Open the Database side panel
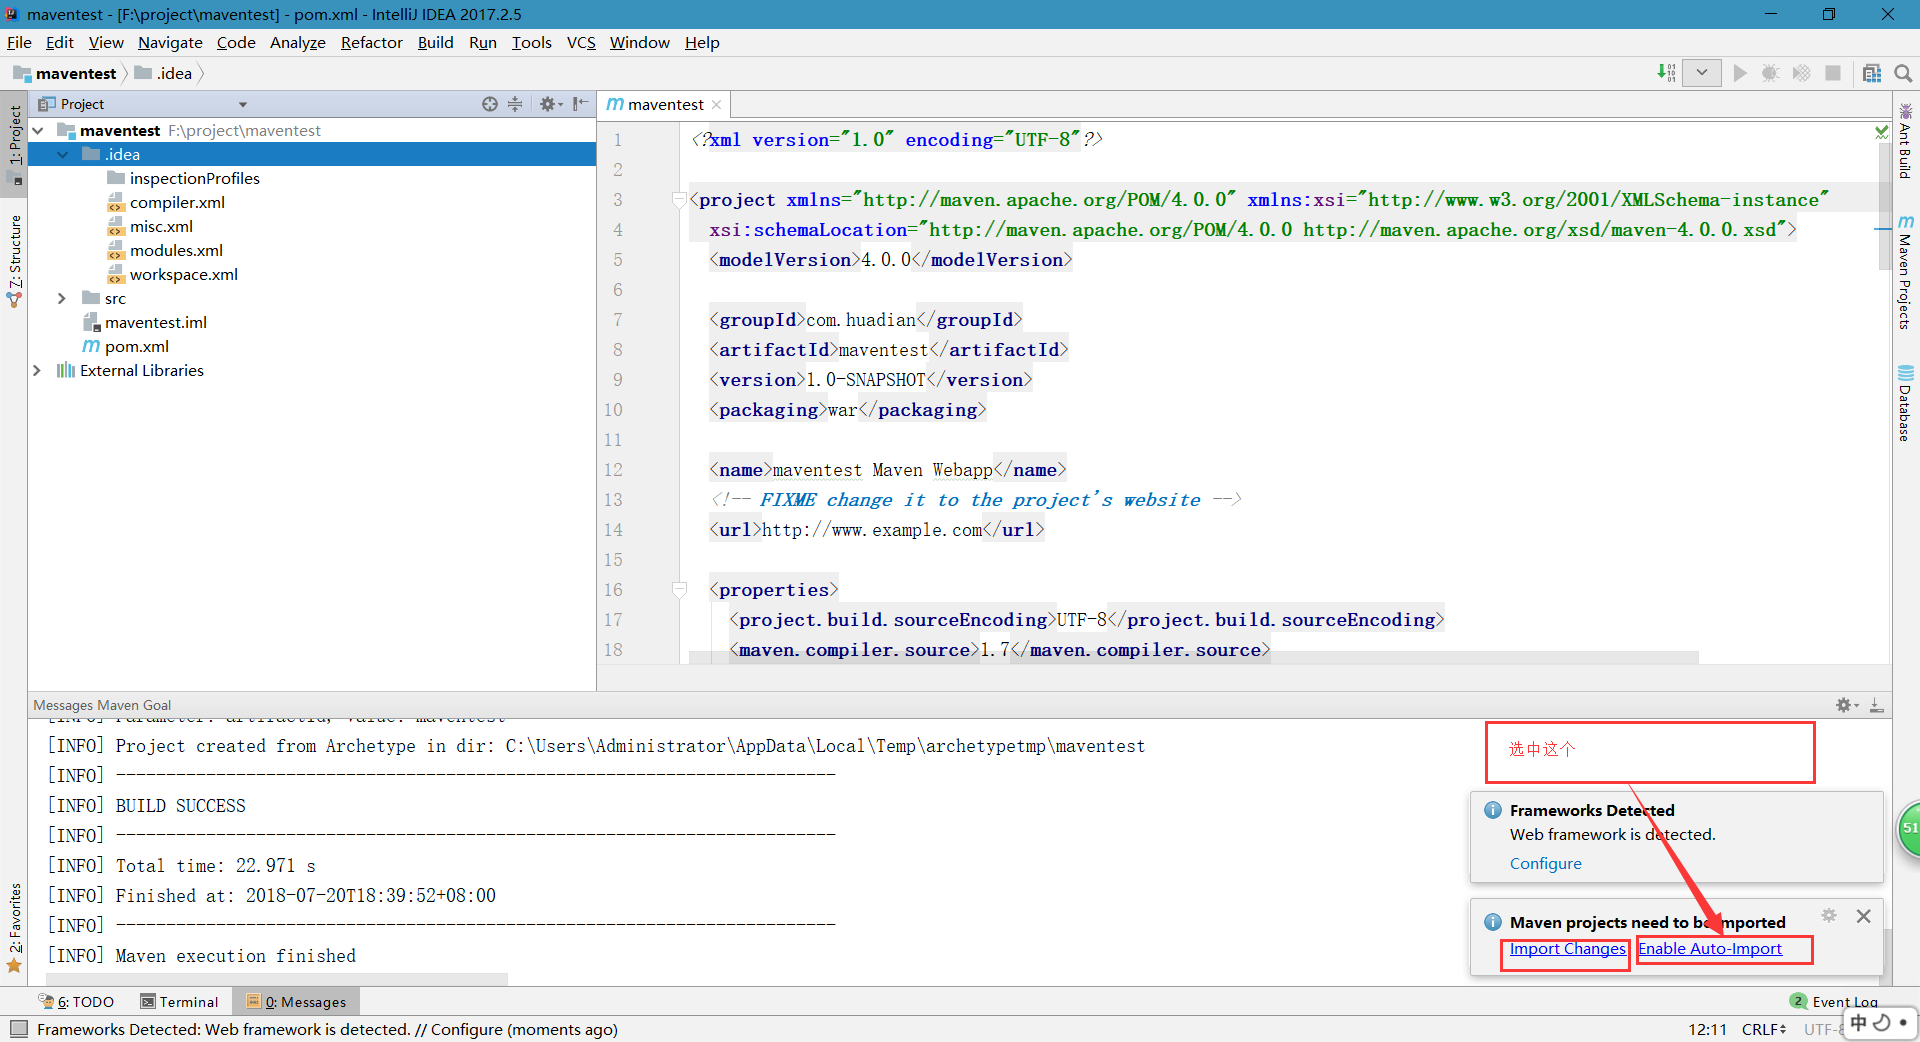 tap(1906, 404)
